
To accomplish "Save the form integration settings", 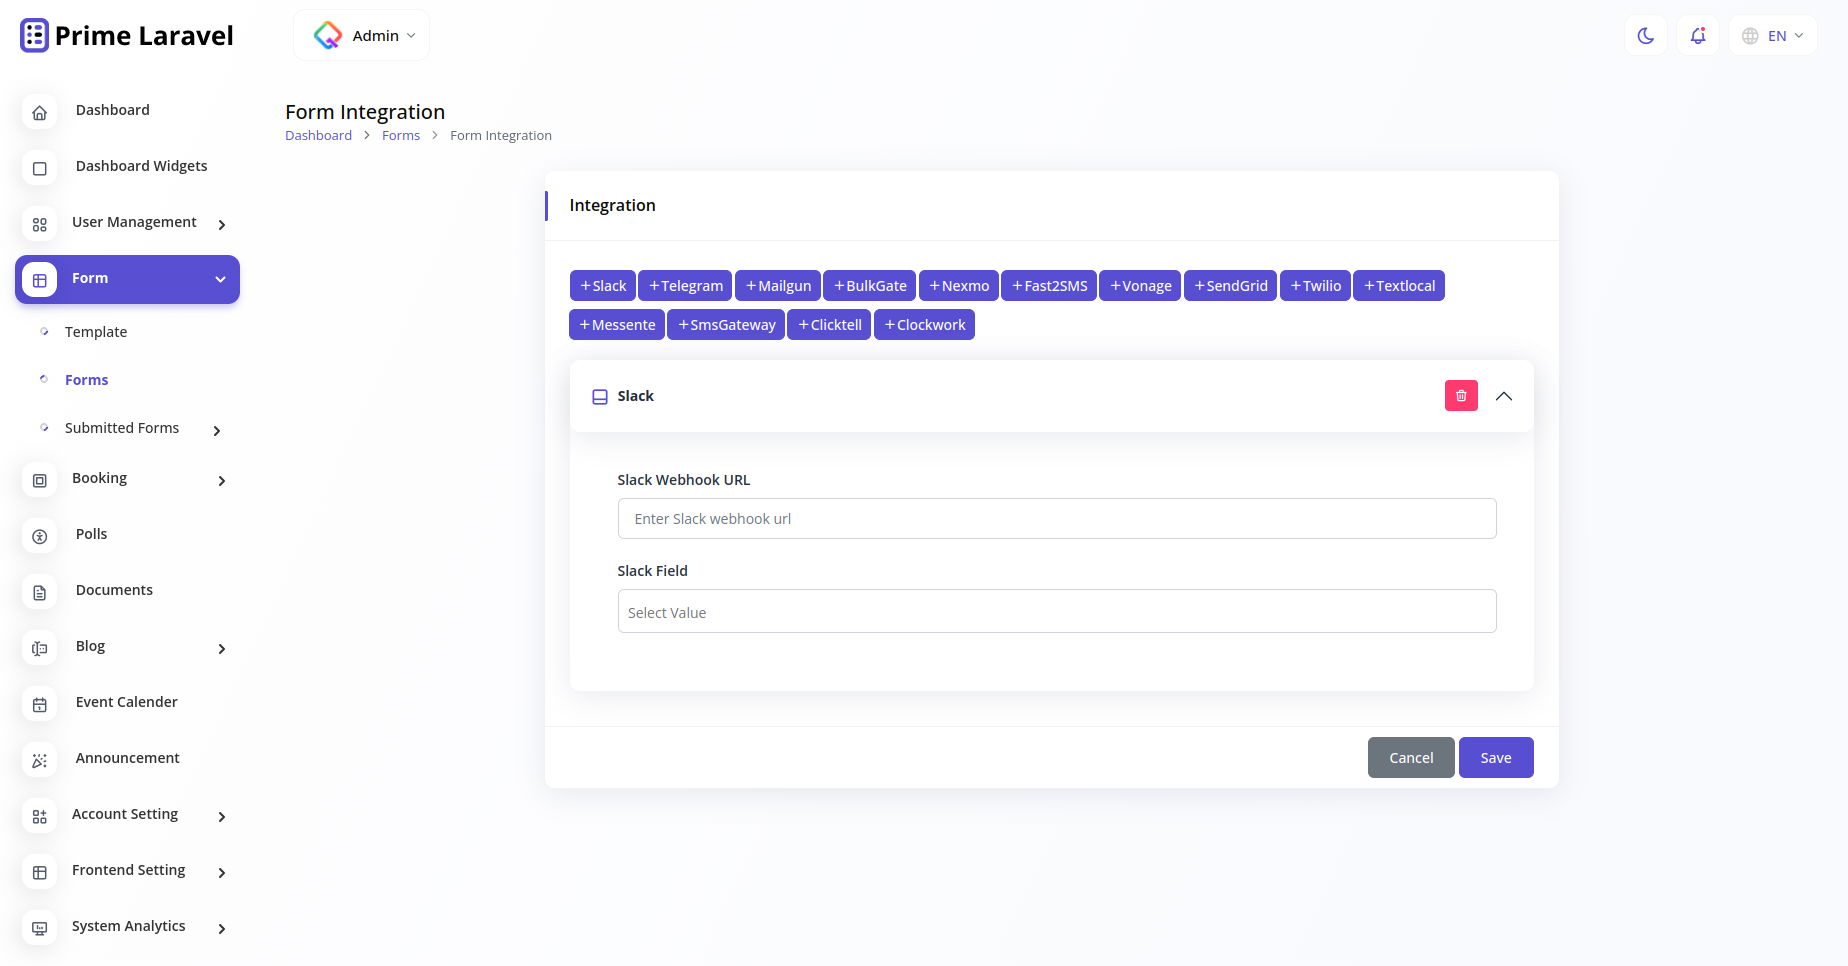I will 1496,757.
